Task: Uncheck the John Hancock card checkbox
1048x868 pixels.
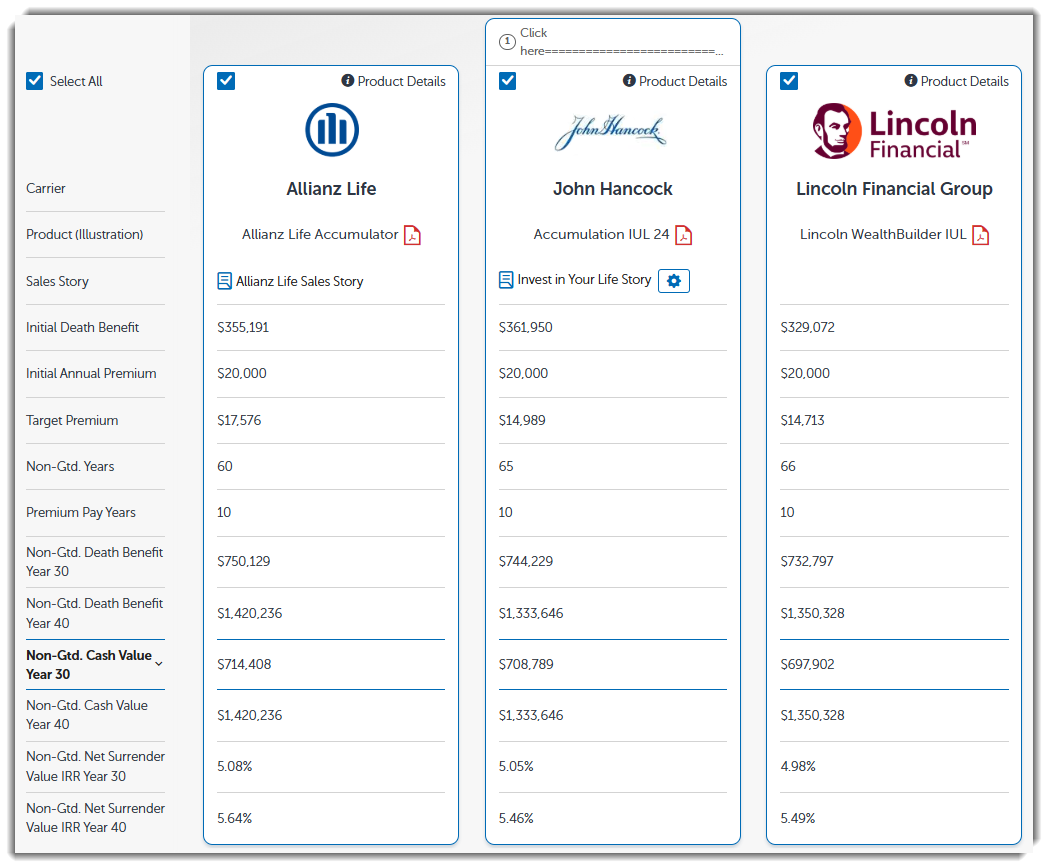Action: [507, 82]
